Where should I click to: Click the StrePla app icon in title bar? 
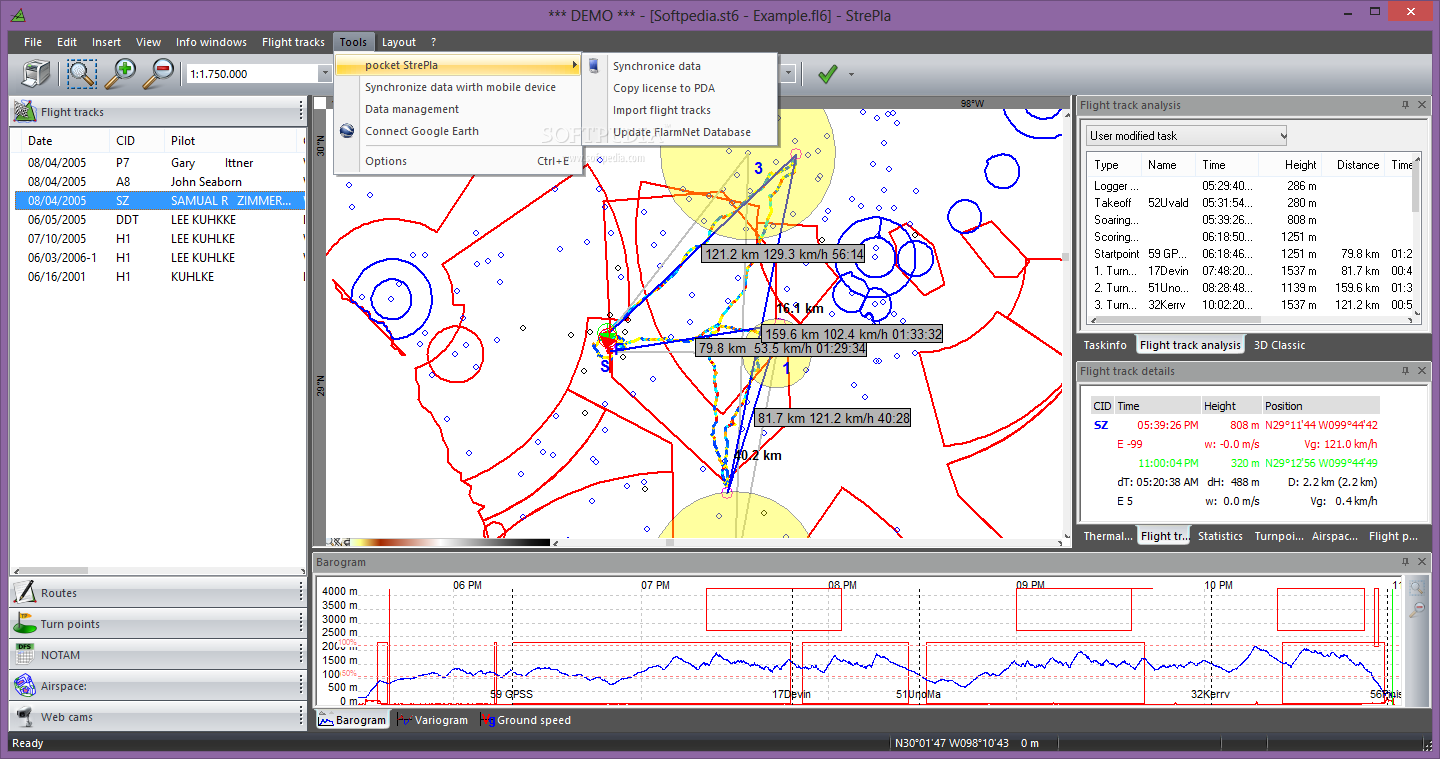coord(17,13)
